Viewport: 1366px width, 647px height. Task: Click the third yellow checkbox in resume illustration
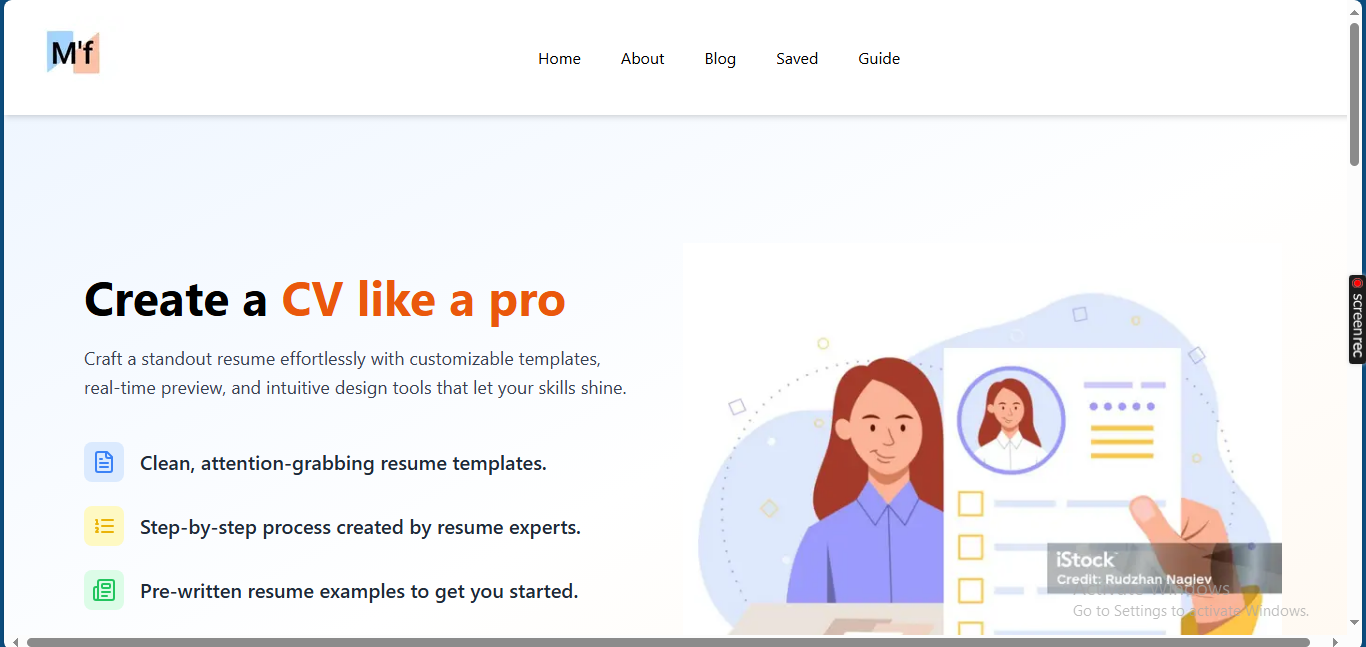tap(971, 591)
